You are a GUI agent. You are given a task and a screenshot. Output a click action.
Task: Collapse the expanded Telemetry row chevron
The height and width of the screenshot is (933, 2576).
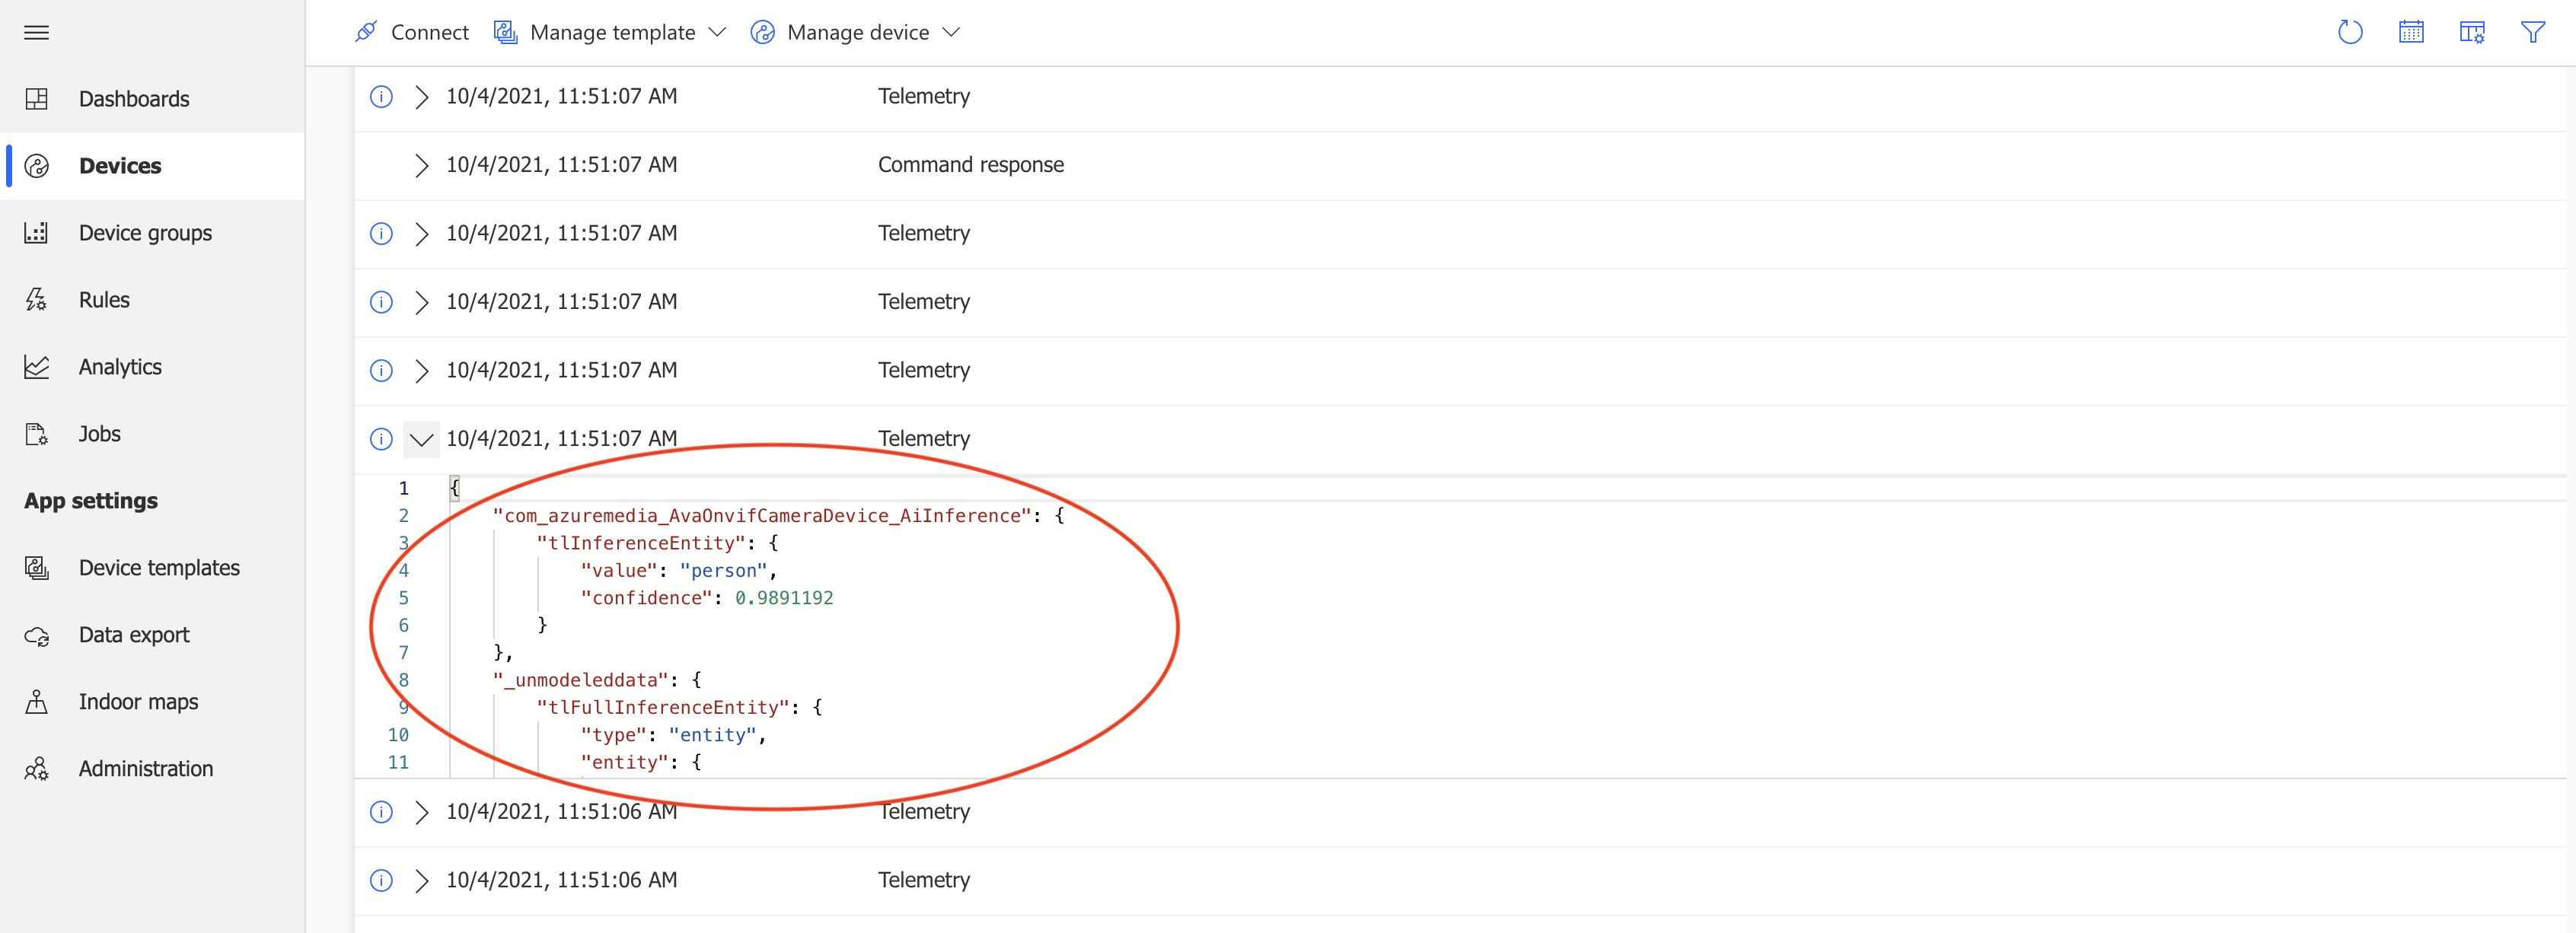coord(421,439)
